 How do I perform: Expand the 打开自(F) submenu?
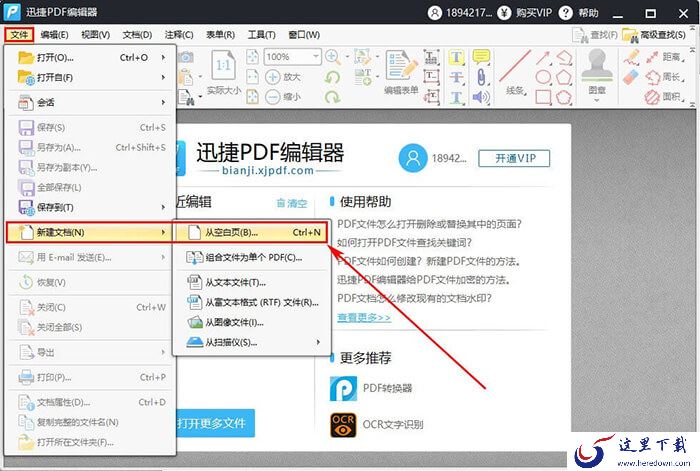pos(91,78)
